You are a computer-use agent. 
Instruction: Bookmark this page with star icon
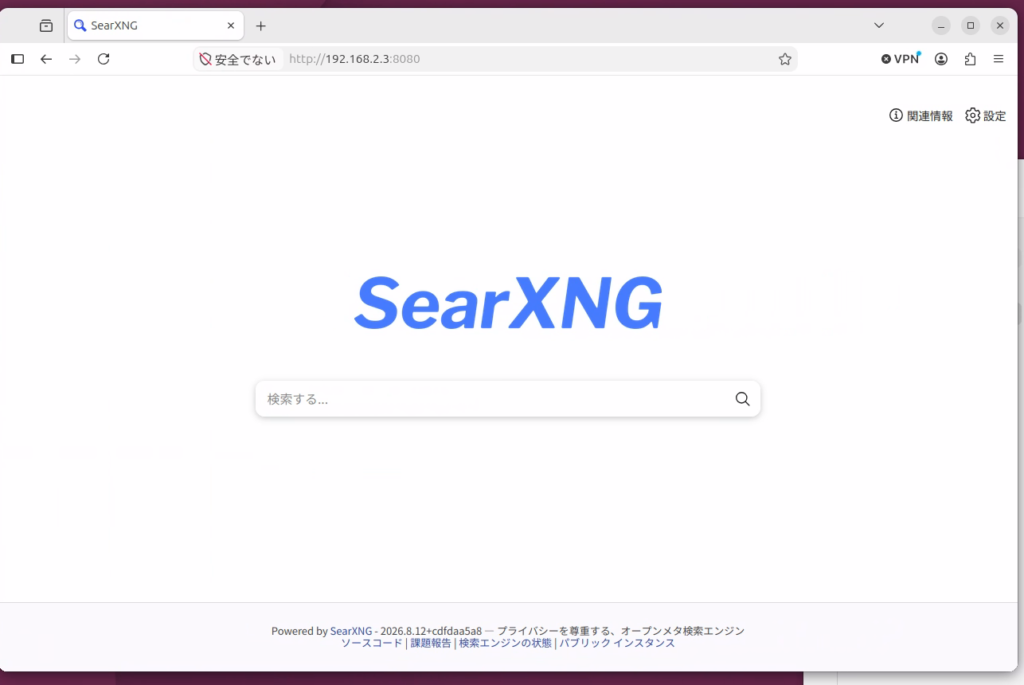tap(784, 59)
